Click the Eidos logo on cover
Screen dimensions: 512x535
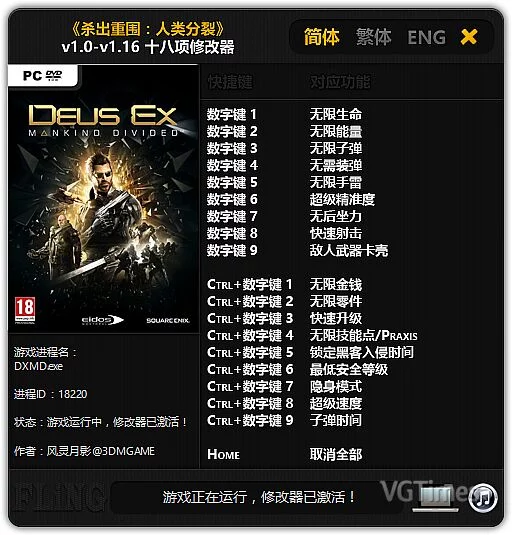[x=102, y=320]
